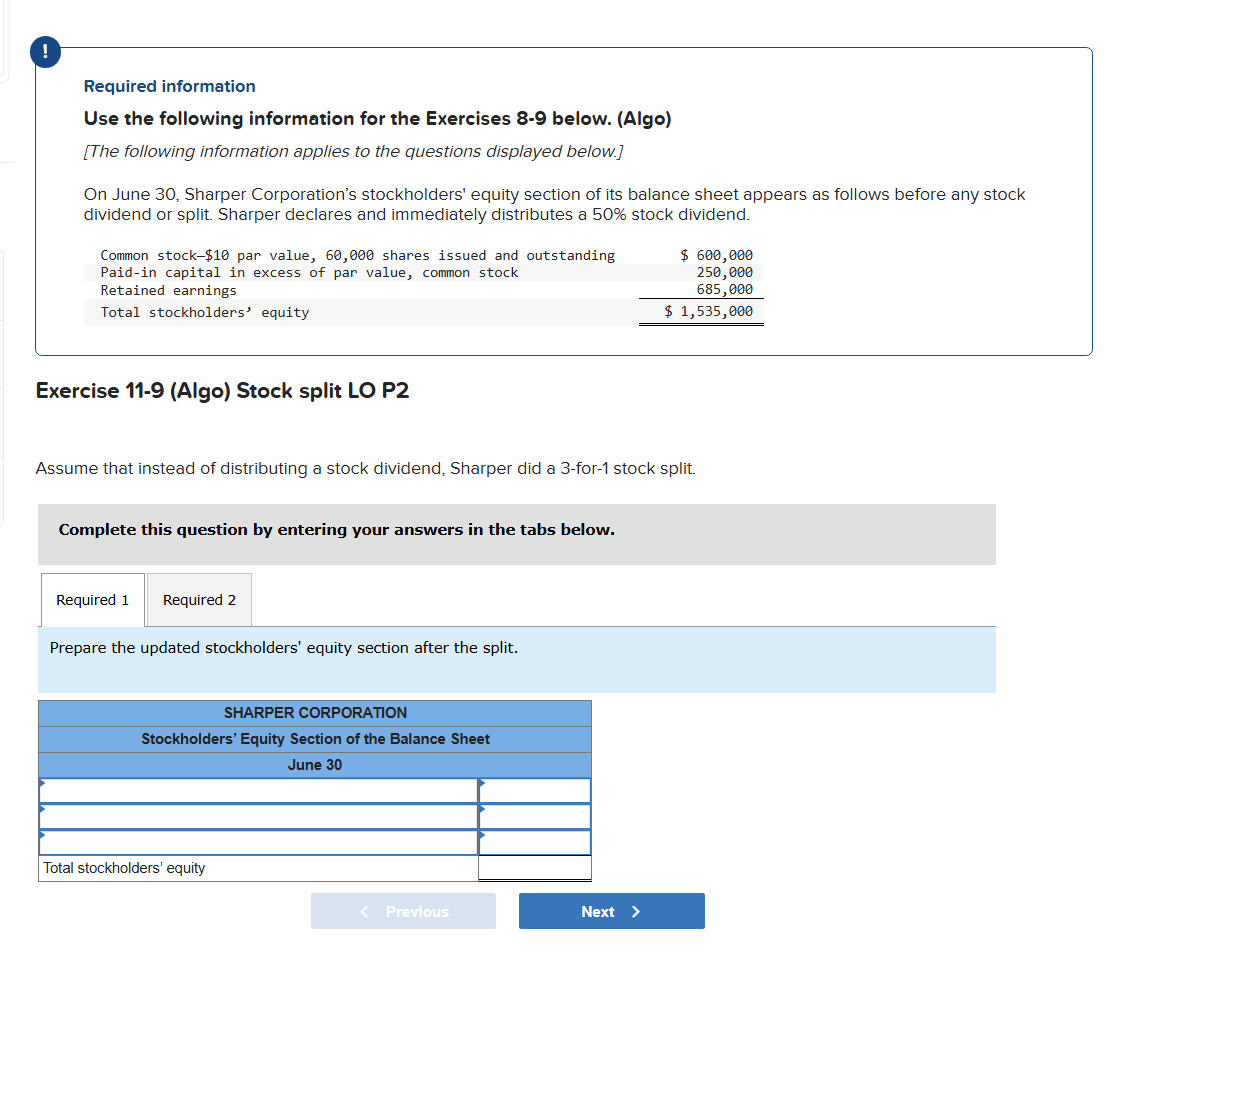Click the SHARPER CORPORATION header row
Viewport: 1242px width, 1118px height.
(315, 713)
